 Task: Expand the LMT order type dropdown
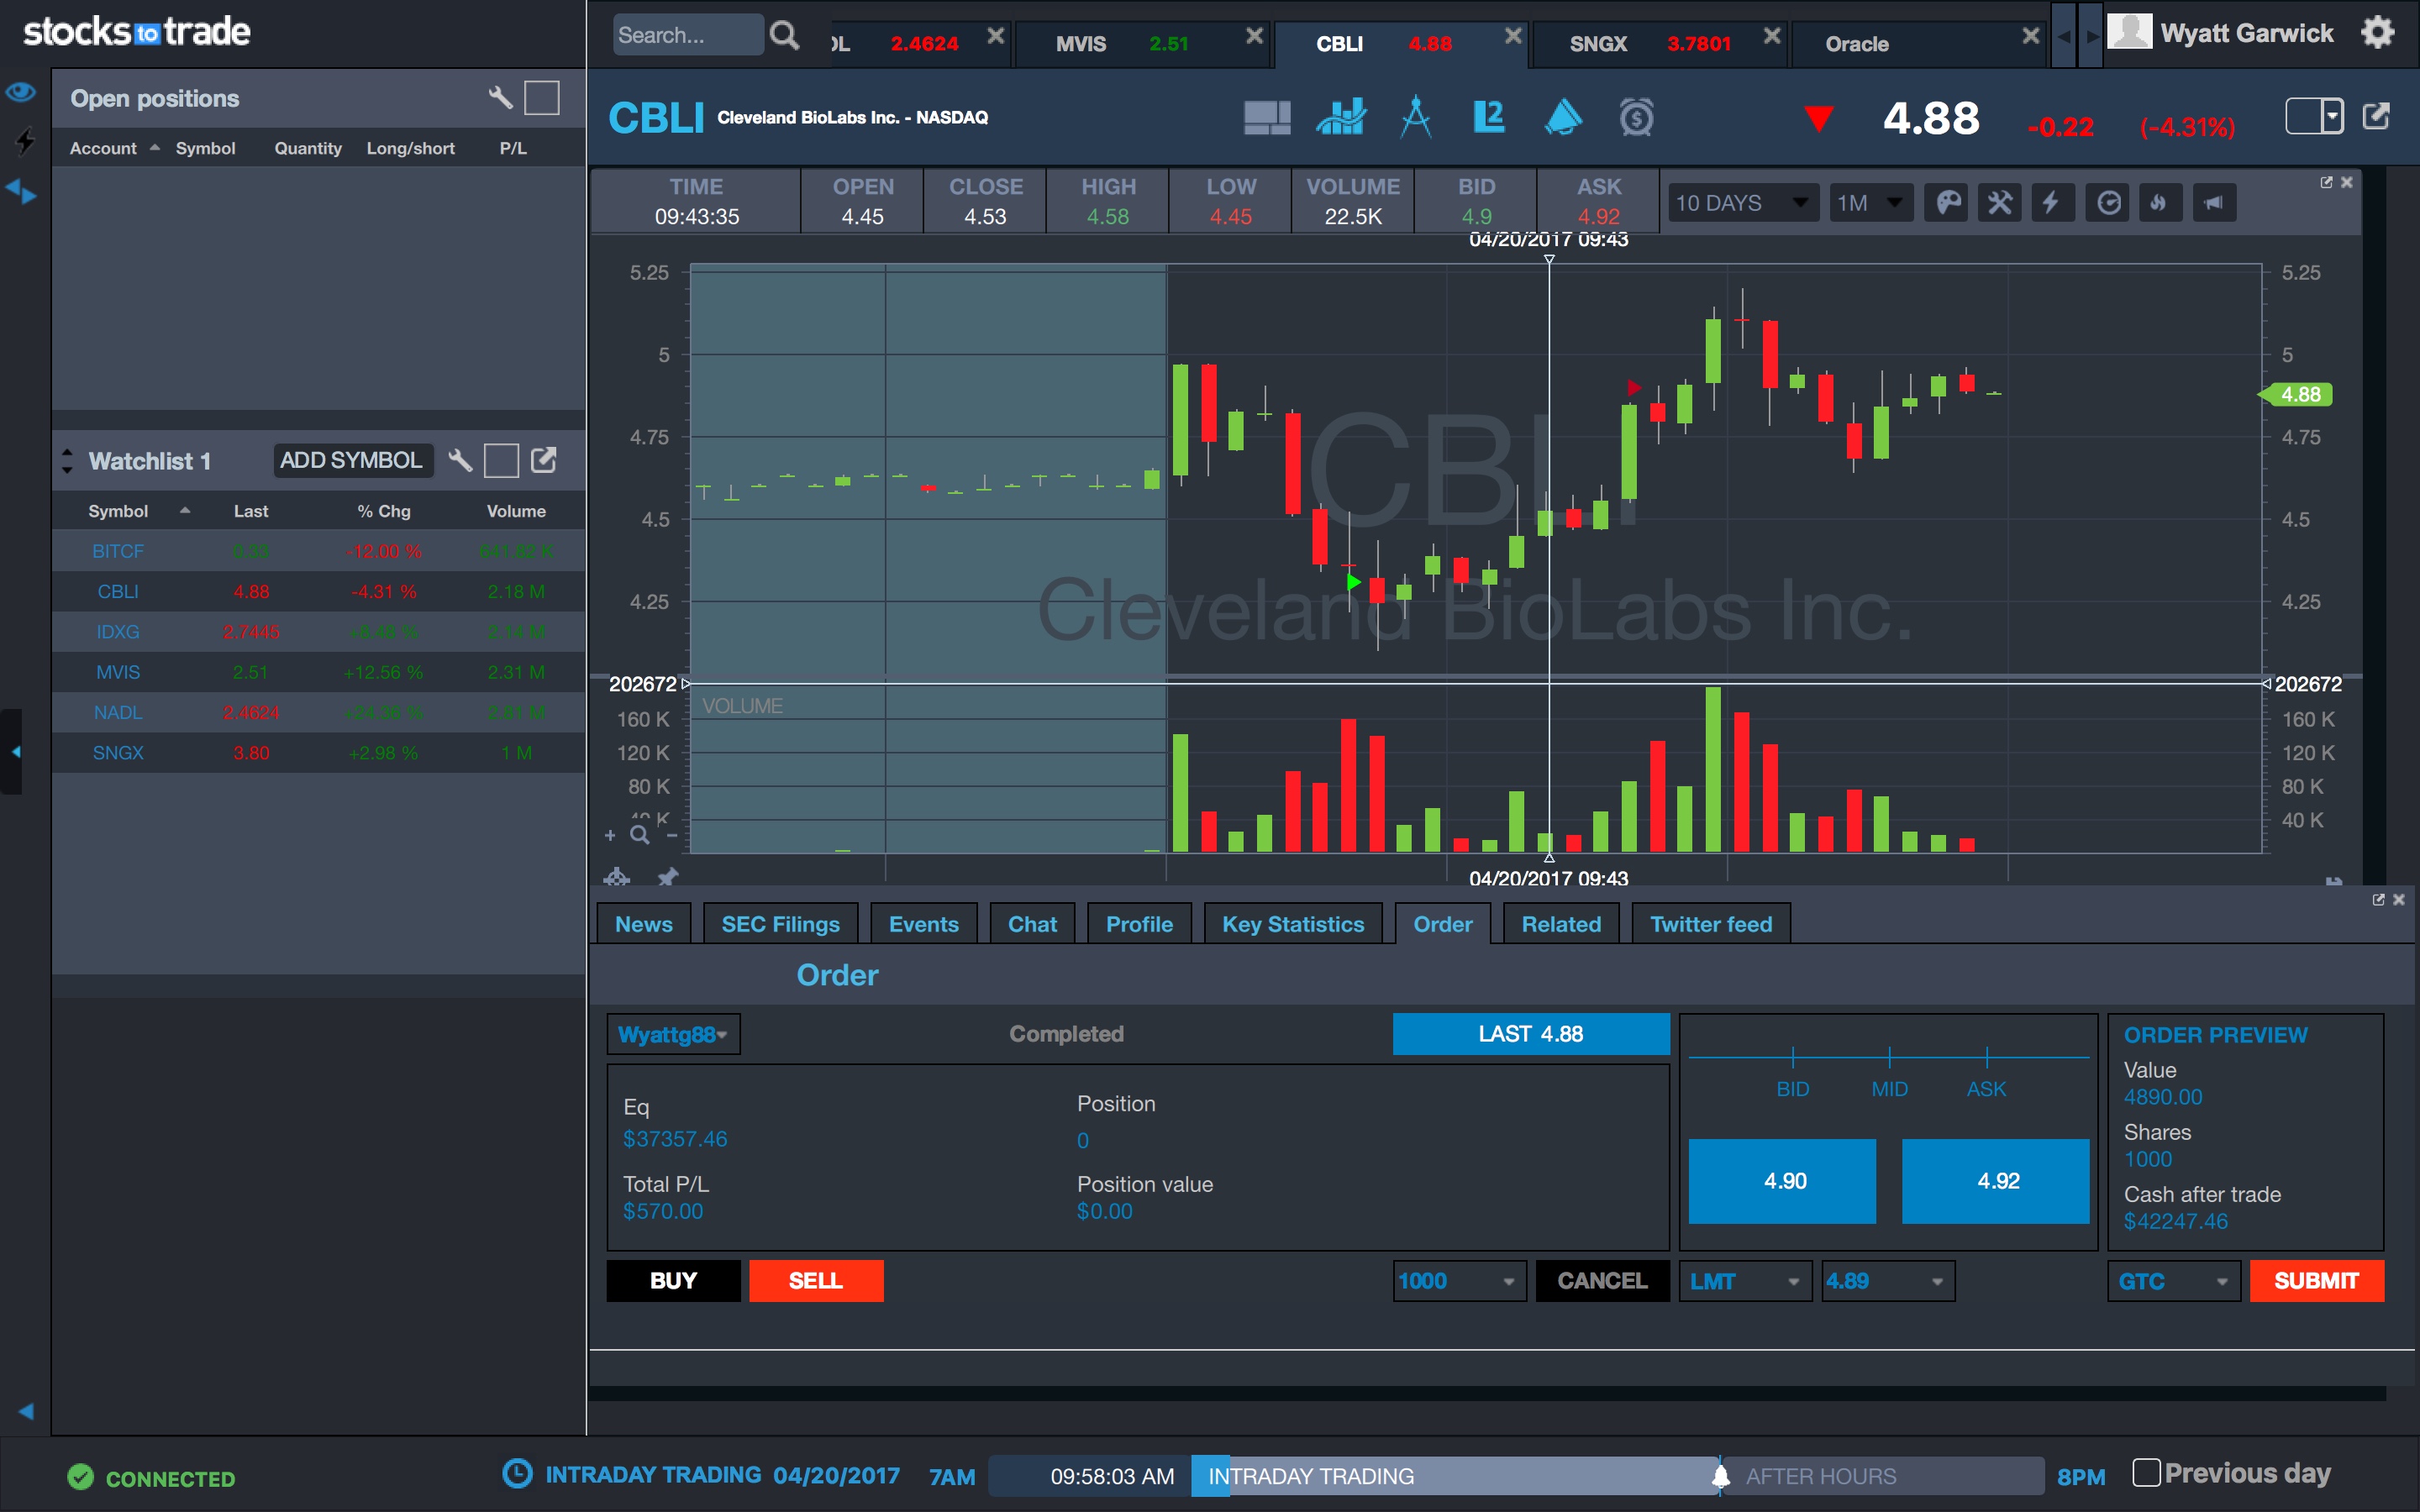[x=1745, y=1281]
